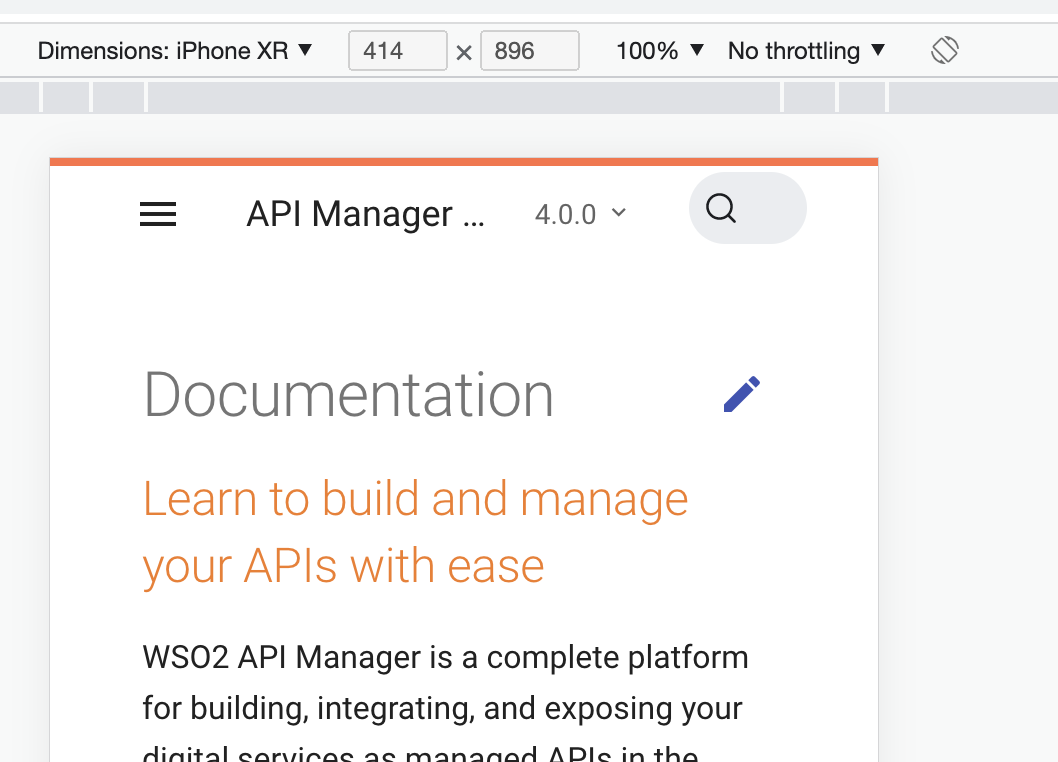This screenshot has width=1058, height=762.
Task: Click the API Manager site title
Action: coord(366,215)
